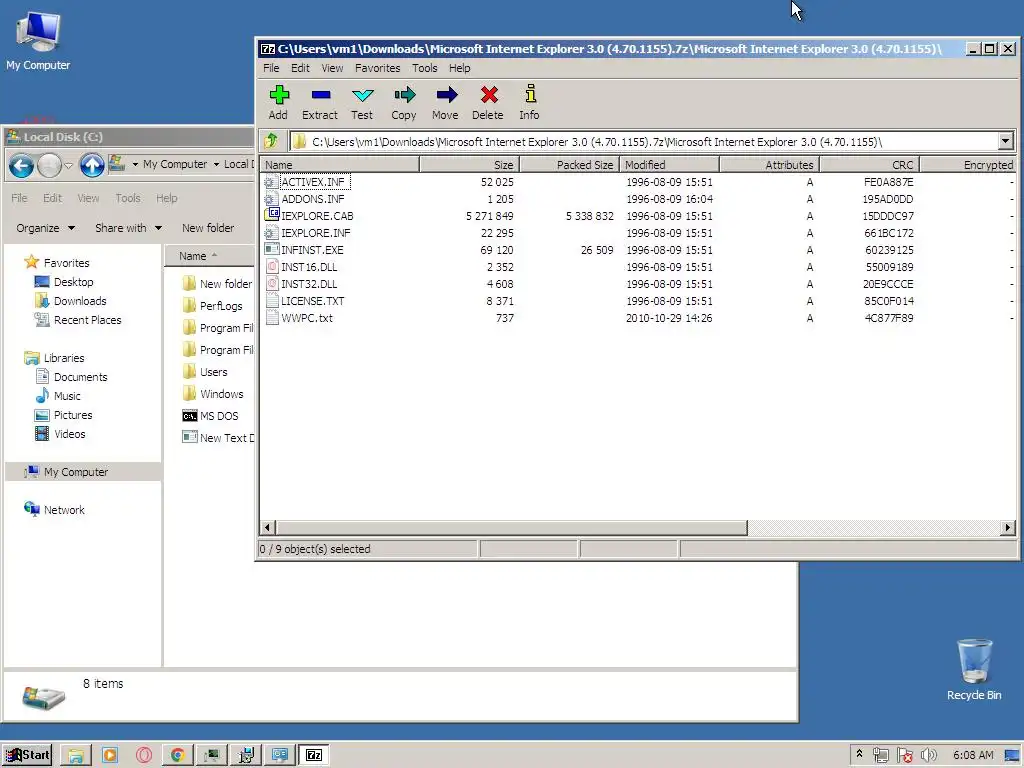
Task: Click the green Add button in 7-Zip
Action: (x=279, y=103)
